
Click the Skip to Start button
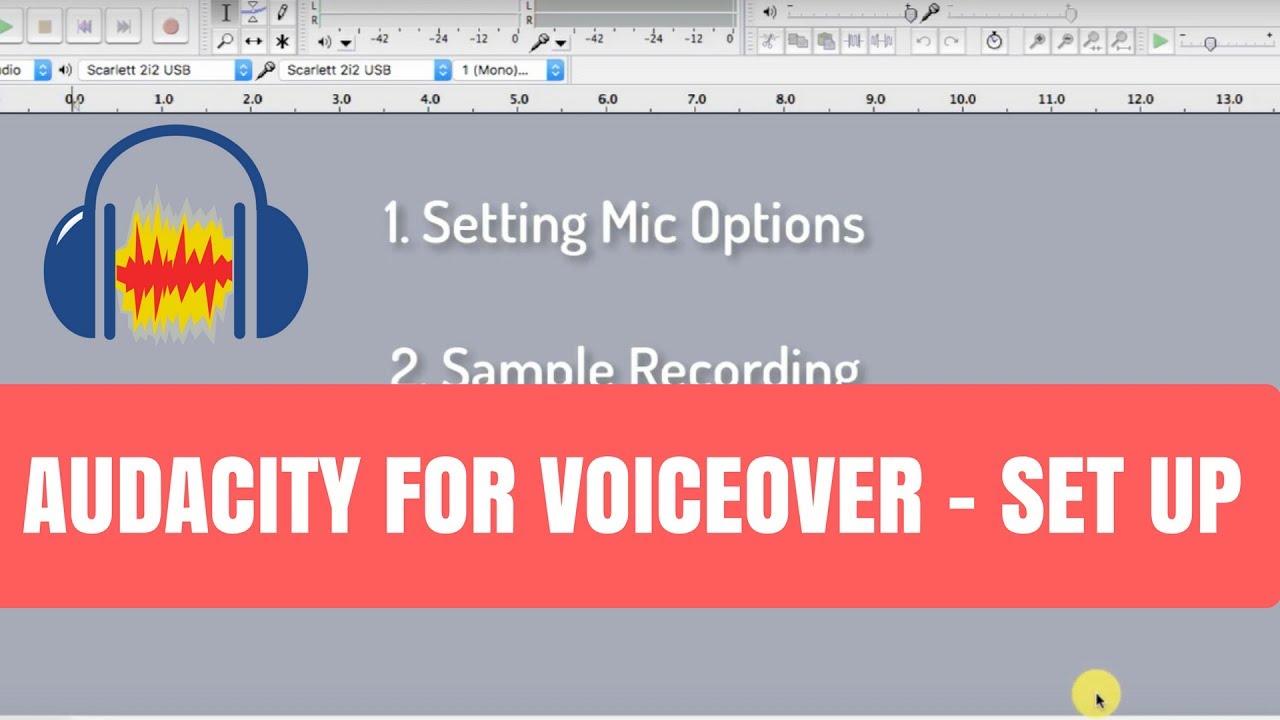click(x=84, y=27)
